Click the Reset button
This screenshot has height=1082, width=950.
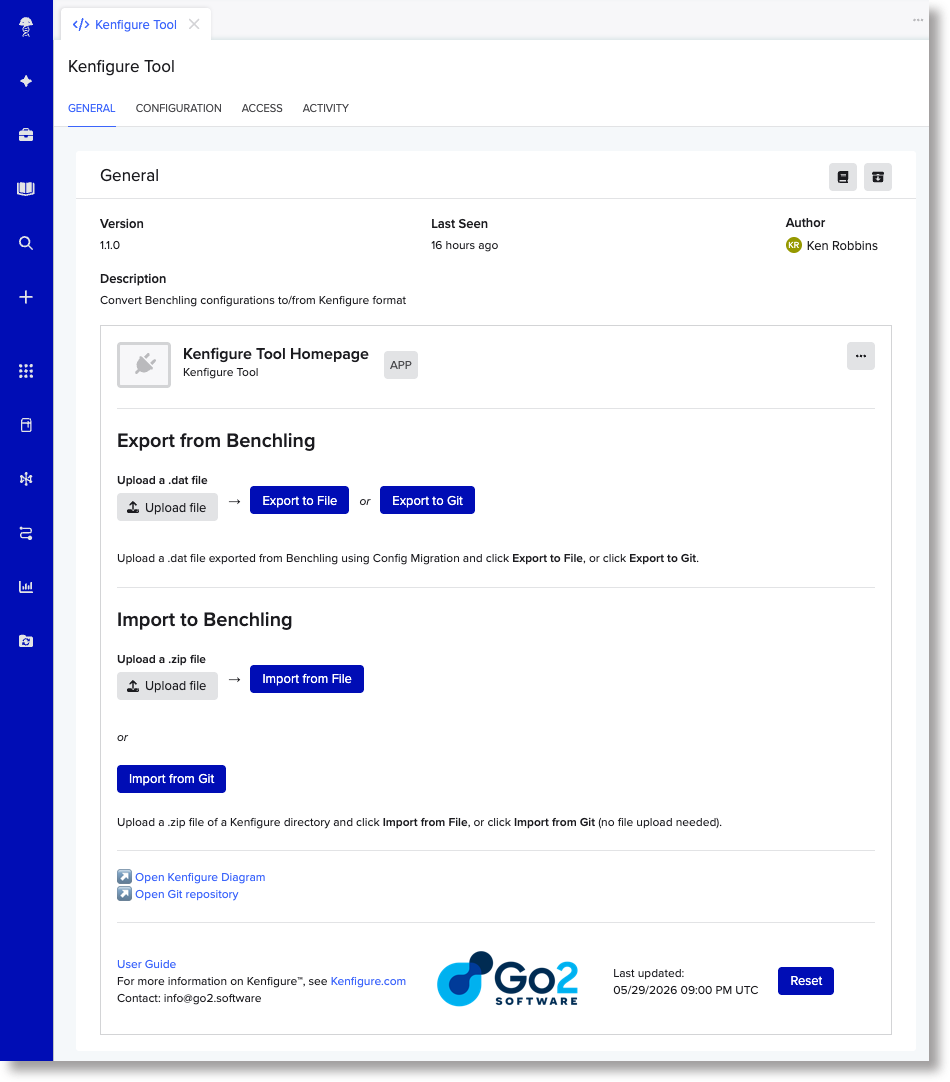click(x=806, y=981)
